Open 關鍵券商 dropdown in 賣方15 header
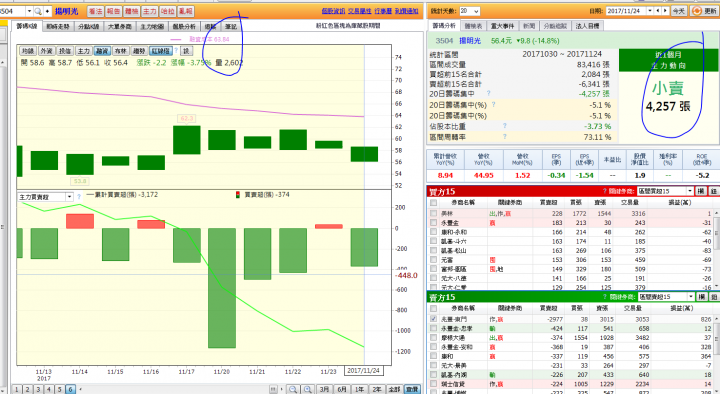 pyautogui.click(x=690, y=297)
